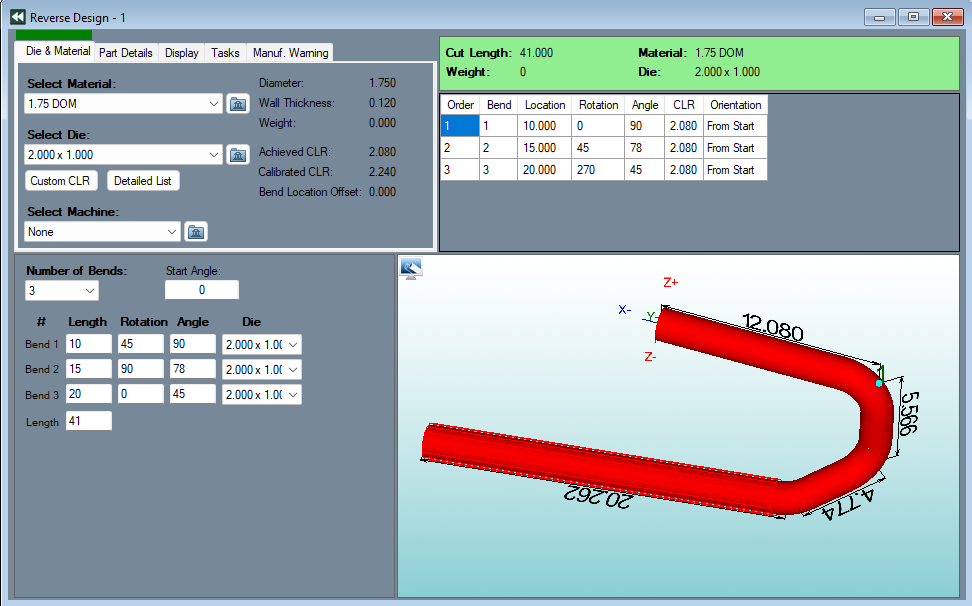
Task: Click the 5.566 dimension label in 3D view
Action: coord(909,413)
